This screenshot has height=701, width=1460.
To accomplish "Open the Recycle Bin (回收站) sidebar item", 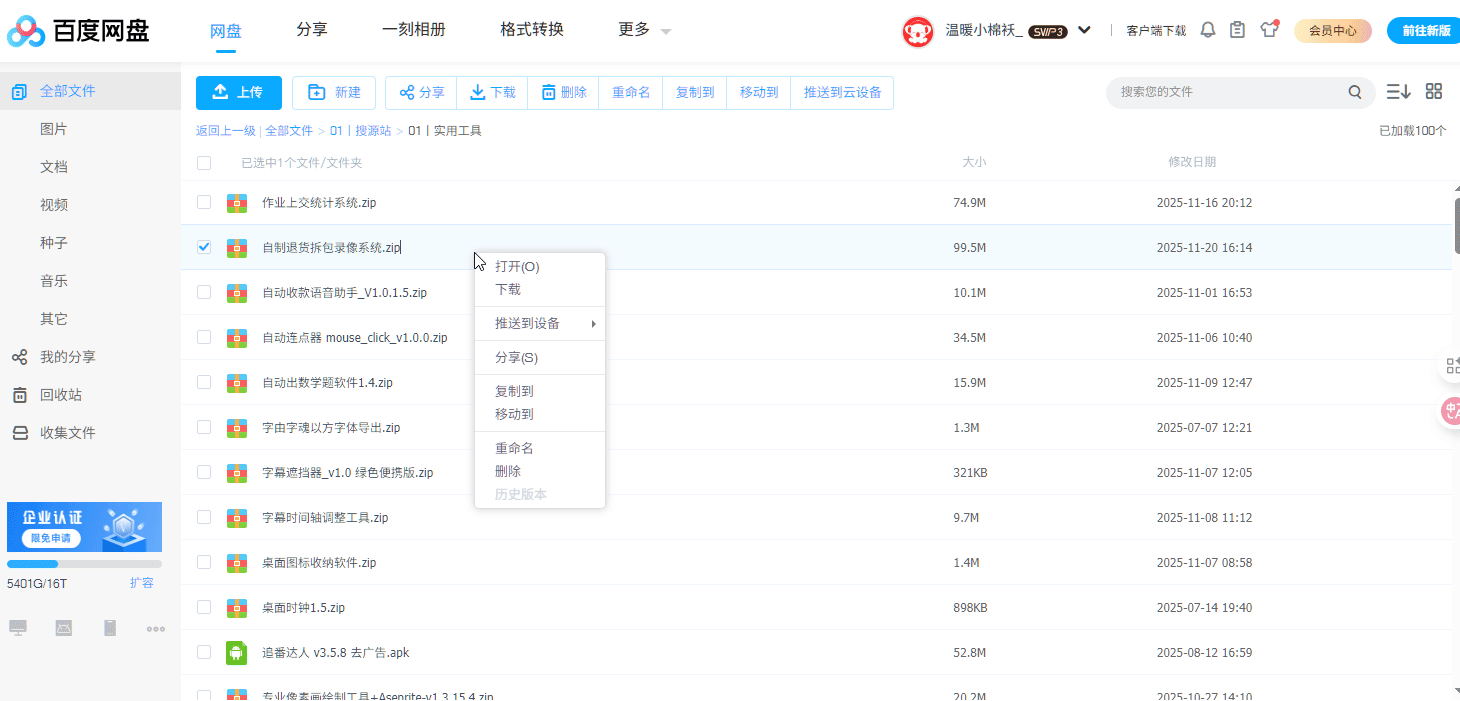I will pos(60,395).
